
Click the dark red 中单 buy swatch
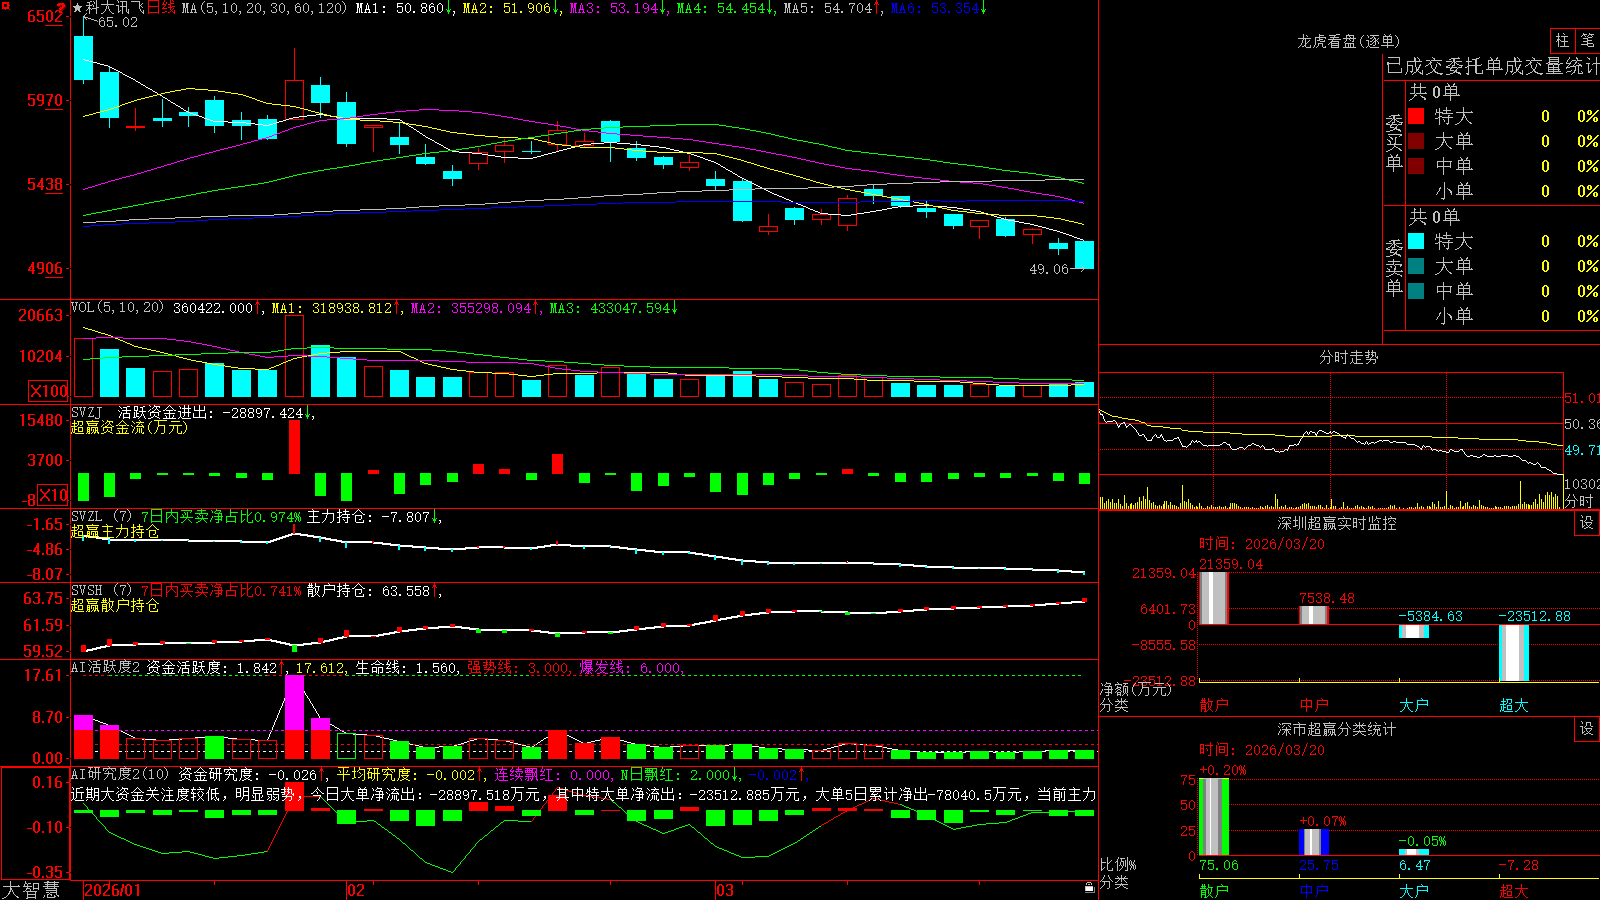tap(1416, 166)
